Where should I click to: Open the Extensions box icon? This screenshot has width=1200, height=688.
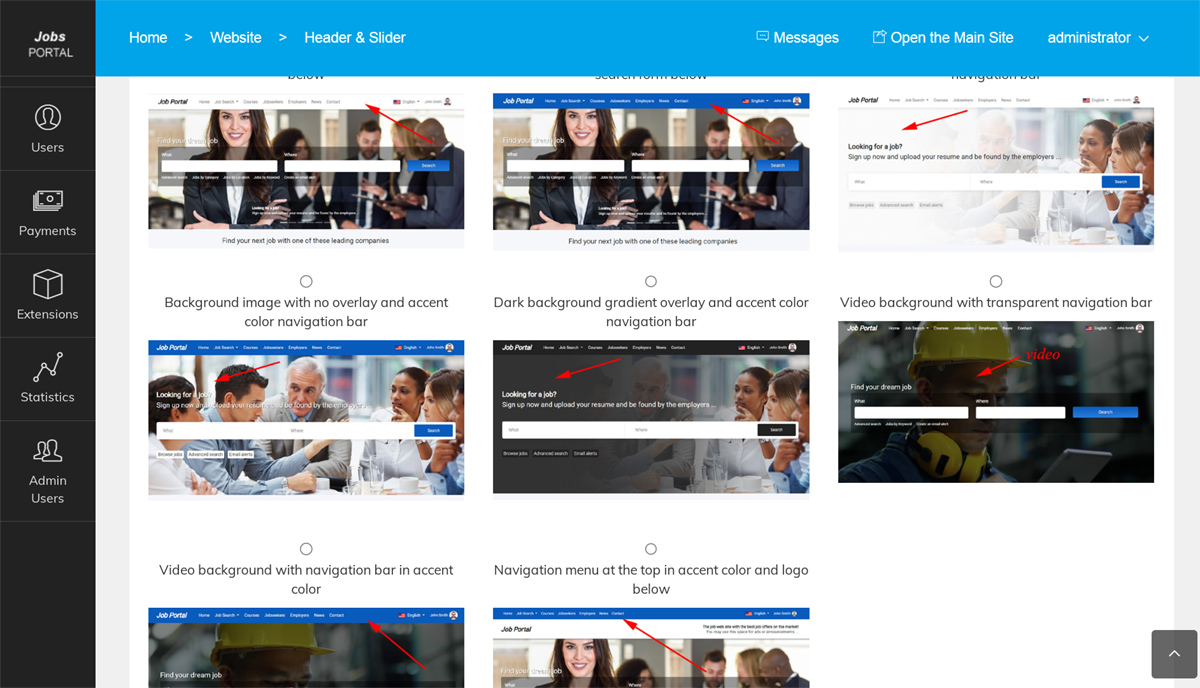pyautogui.click(x=47, y=284)
